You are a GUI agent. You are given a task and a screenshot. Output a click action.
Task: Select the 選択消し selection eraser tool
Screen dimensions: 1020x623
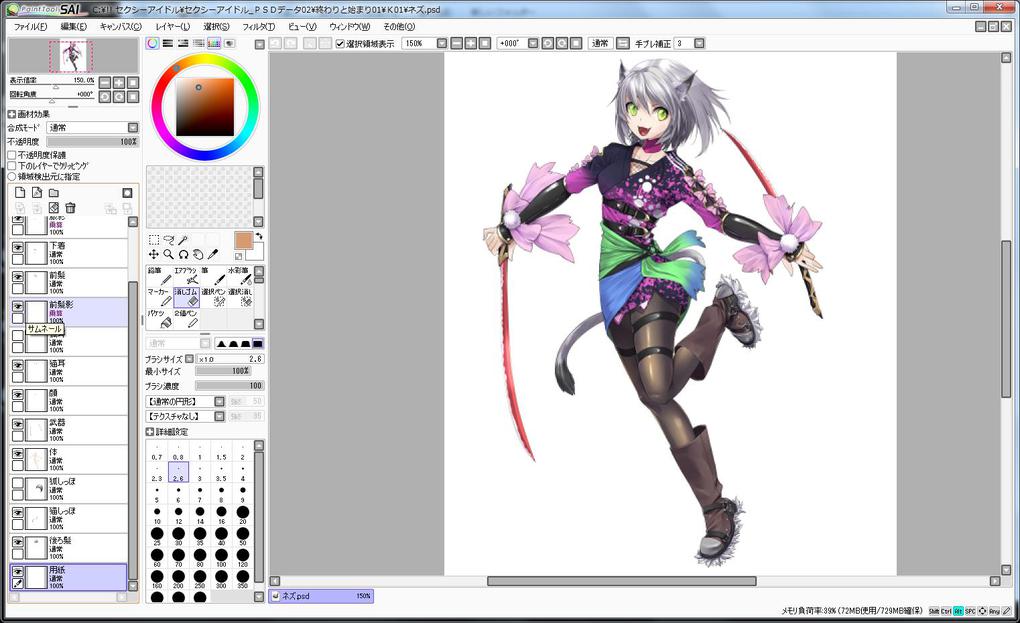tap(239, 297)
